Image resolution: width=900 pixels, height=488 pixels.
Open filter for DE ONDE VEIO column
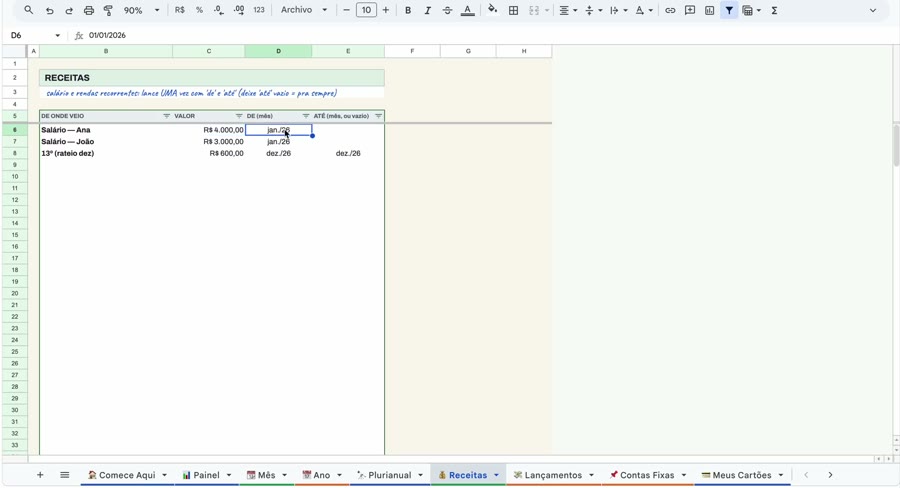[166, 116]
